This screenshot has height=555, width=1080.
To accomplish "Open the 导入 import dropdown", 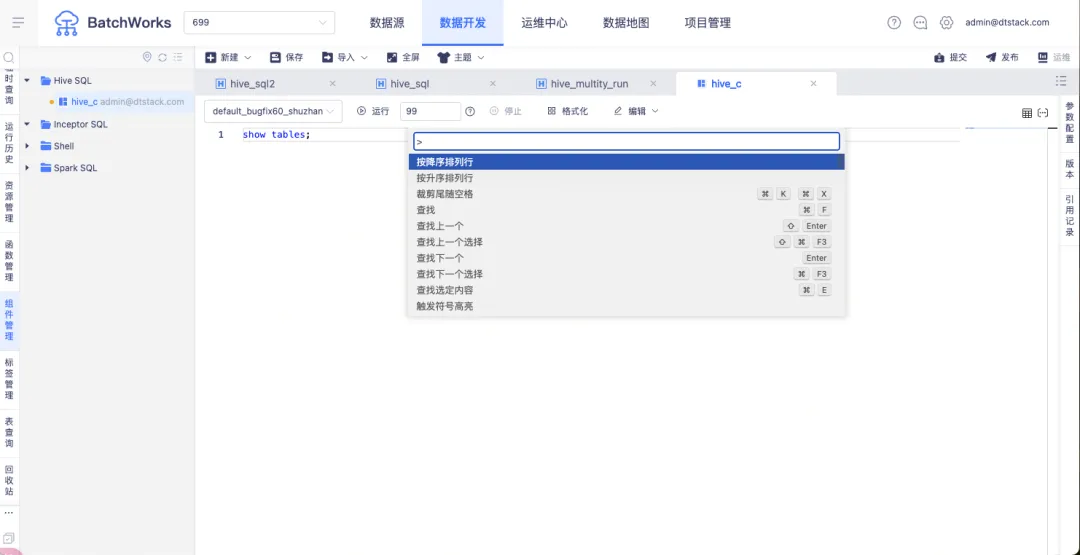I will pyautogui.click(x=345, y=57).
